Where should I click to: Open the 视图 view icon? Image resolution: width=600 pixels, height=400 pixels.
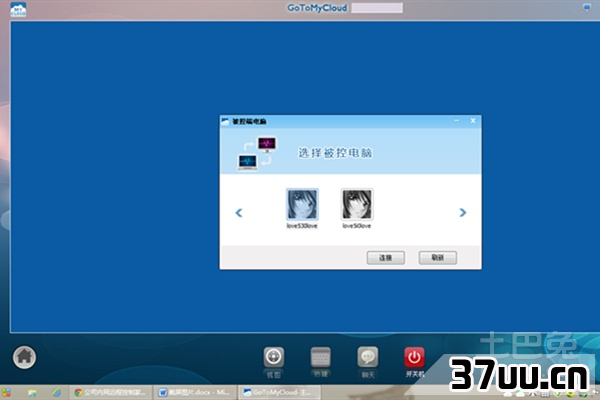point(274,357)
